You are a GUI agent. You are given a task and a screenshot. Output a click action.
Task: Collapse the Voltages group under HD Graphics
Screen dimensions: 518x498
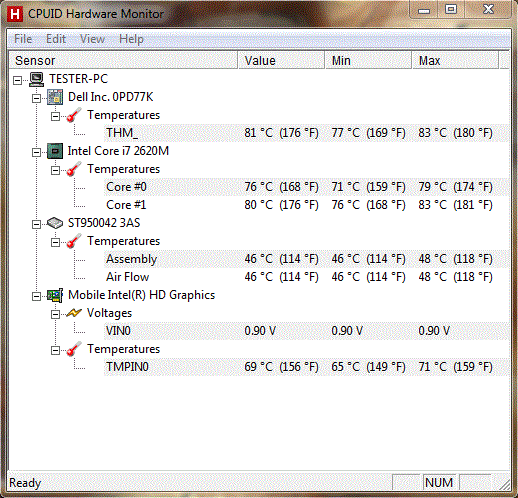pyautogui.click(x=55, y=314)
